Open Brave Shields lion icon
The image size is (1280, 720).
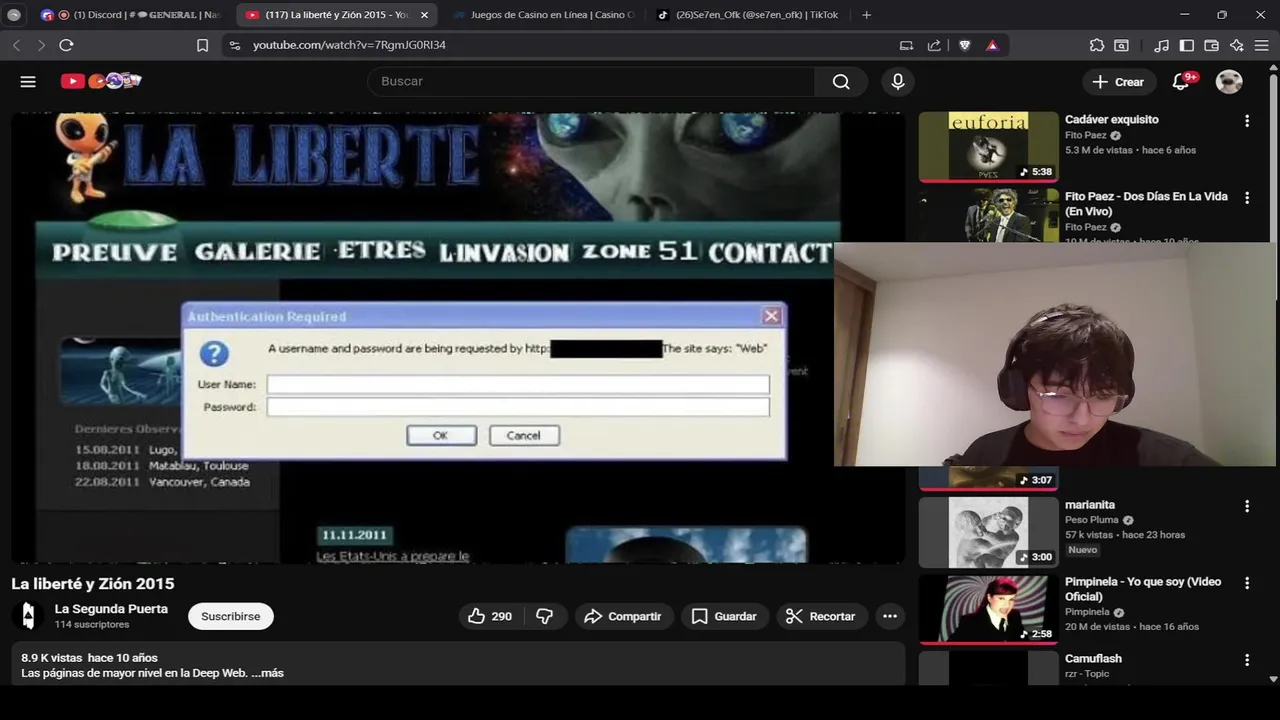click(965, 45)
